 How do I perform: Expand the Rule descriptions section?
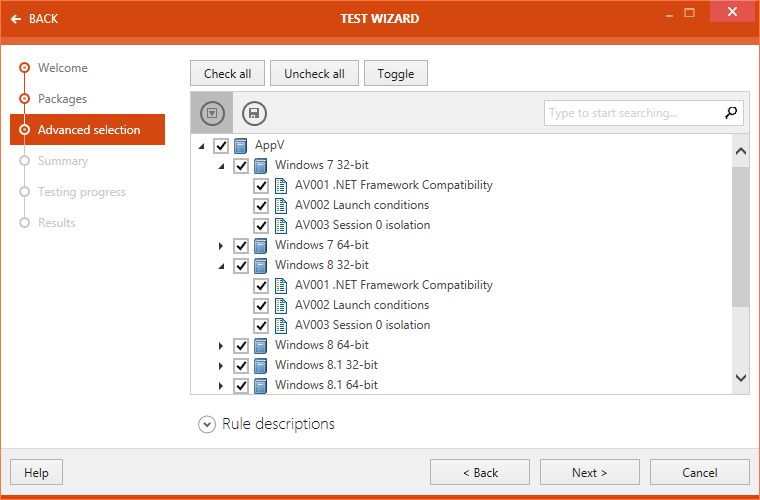pyautogui.click(x=207, y=424)
